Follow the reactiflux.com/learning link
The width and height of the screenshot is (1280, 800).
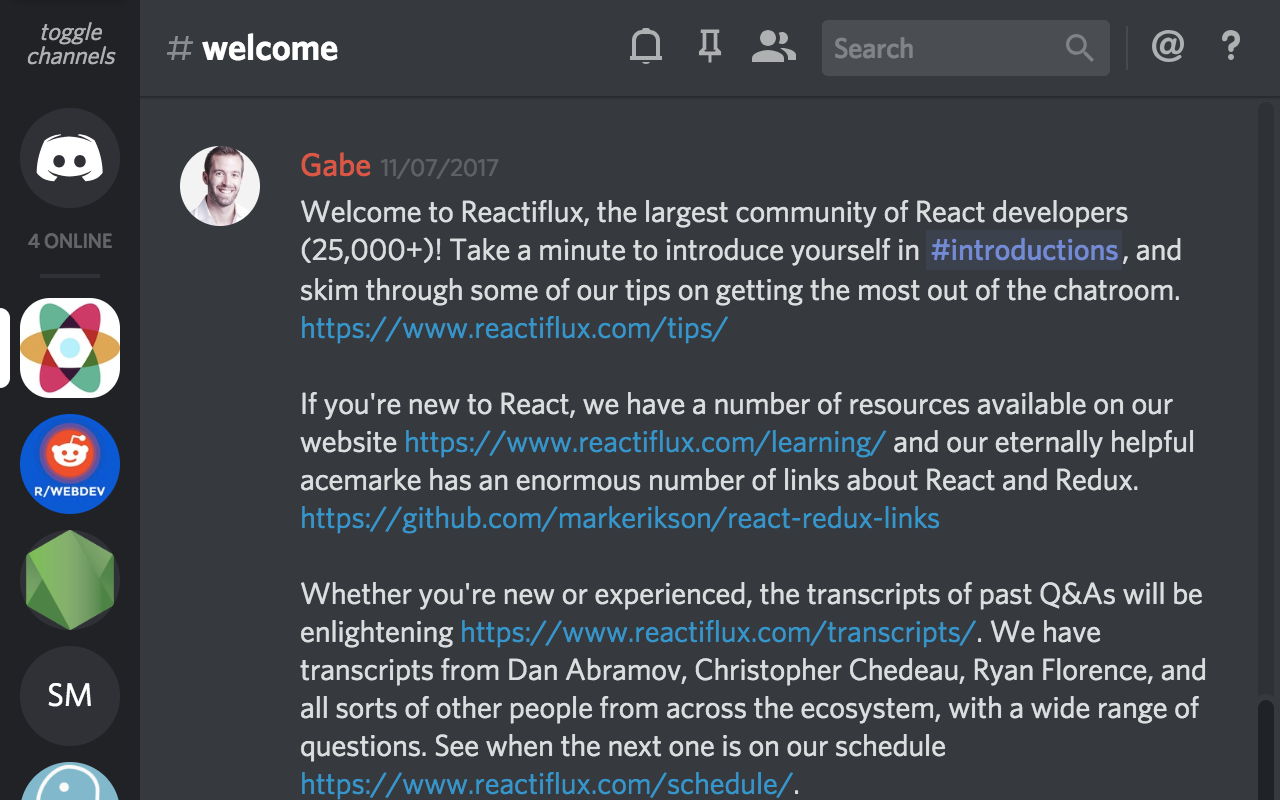pos(645,442)
